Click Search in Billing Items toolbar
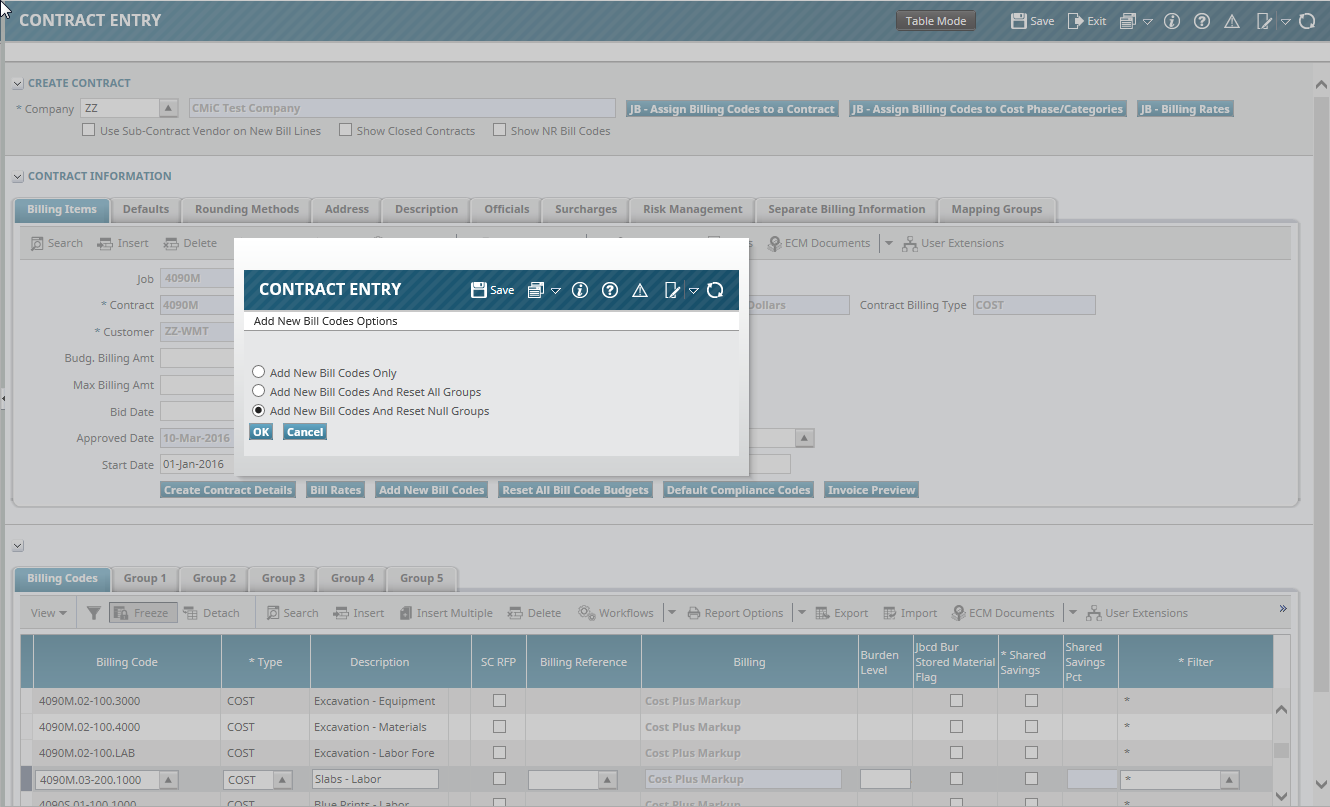 point(57,243)
